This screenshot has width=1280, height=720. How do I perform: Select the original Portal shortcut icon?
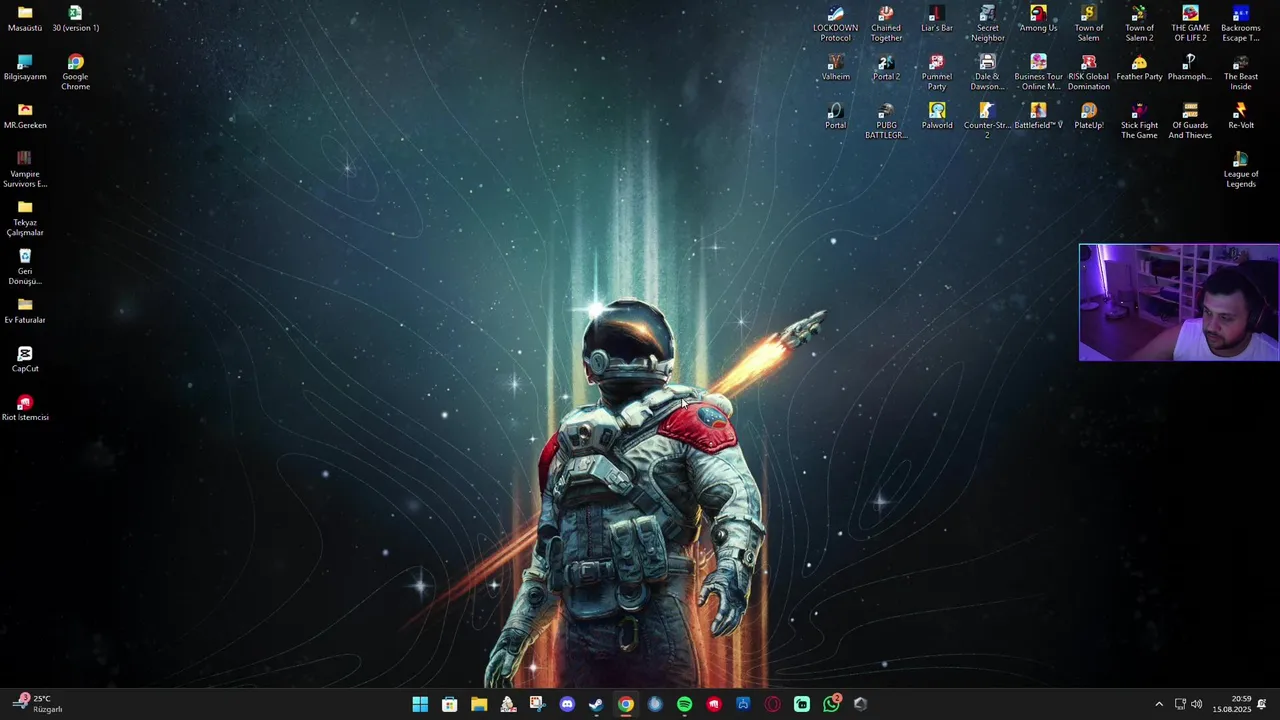pyautogui.click(x=835, y=116)
